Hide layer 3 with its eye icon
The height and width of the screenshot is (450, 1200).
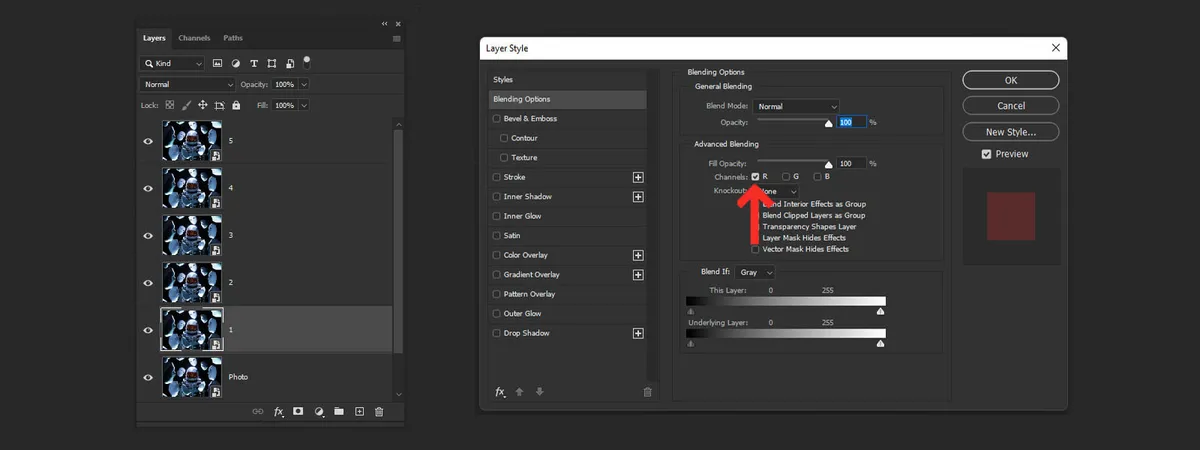(x=148, y=235)
